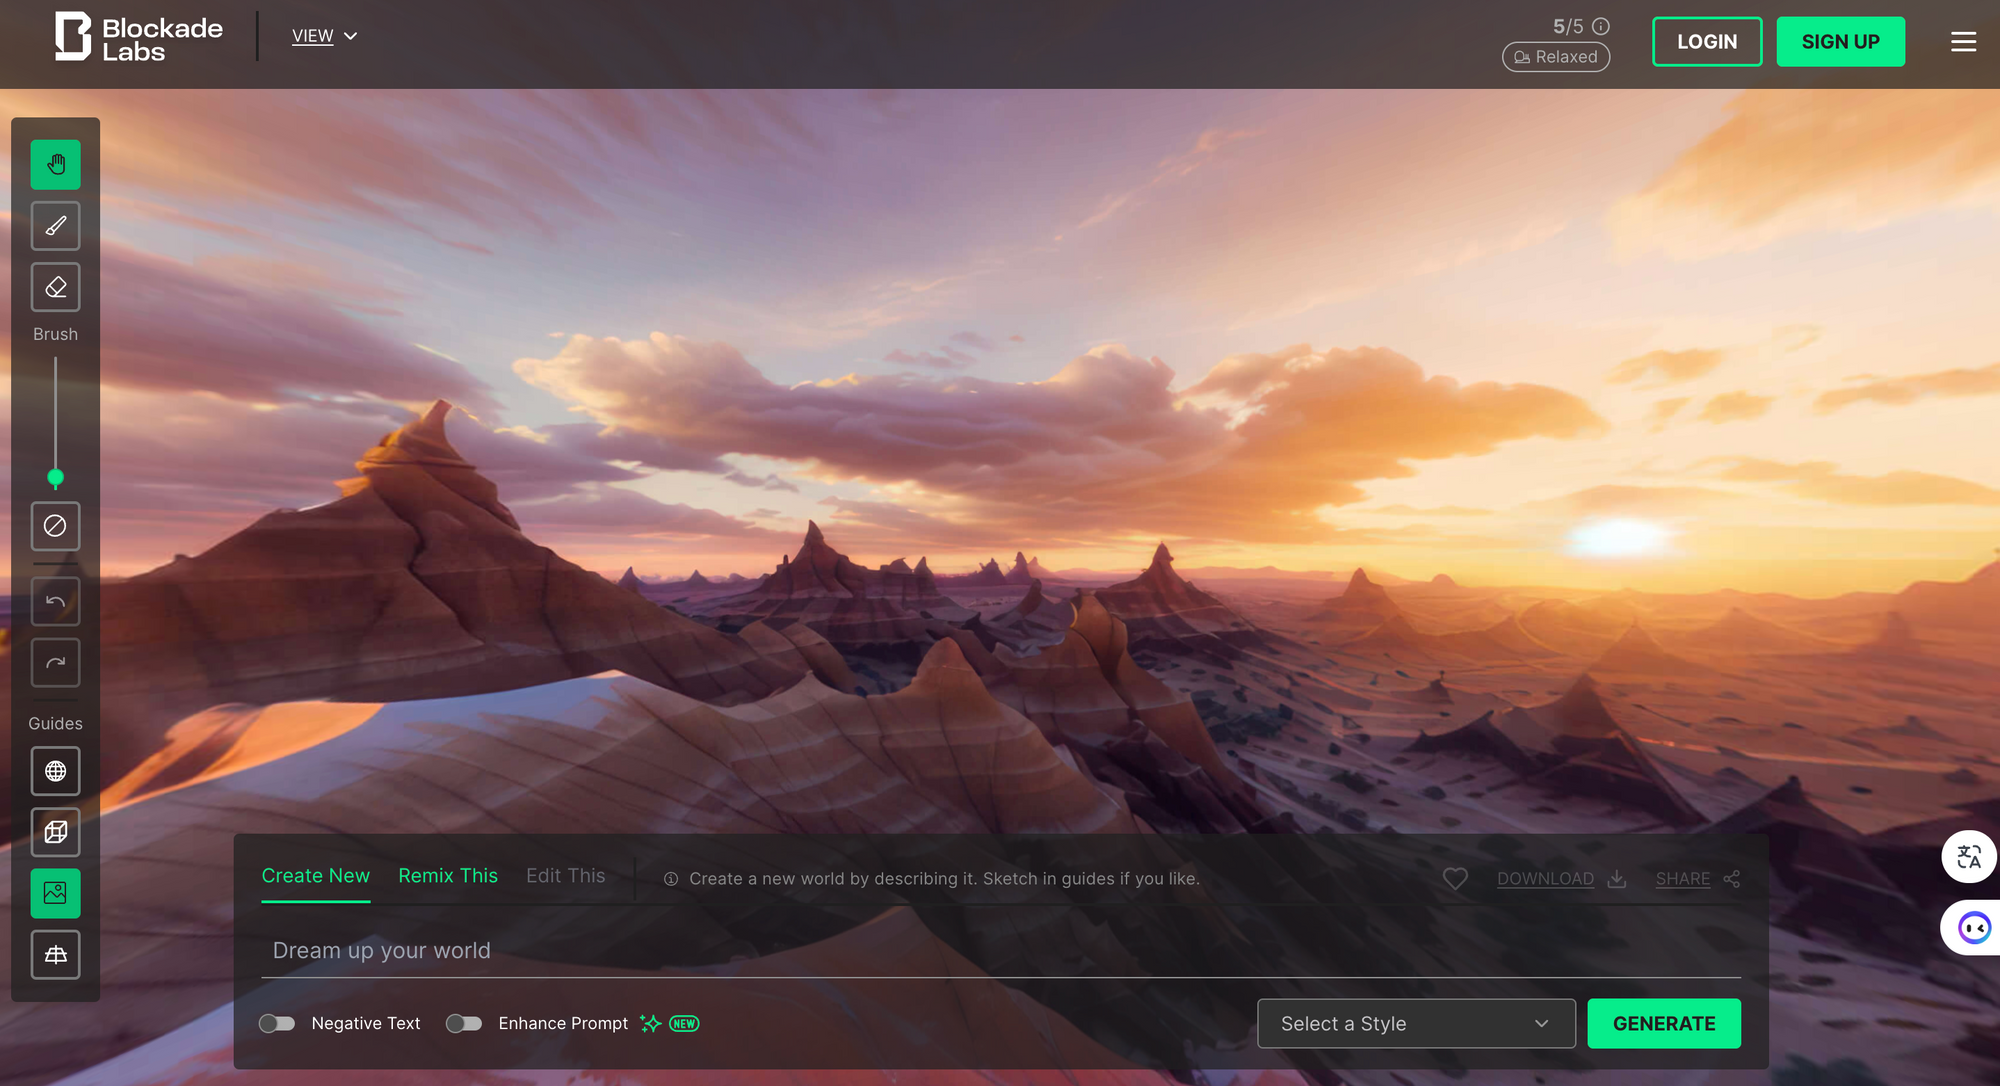The image size is (2000, 1086).
Task: Select the Hand/Pan tool
Action: click(55, 163)
